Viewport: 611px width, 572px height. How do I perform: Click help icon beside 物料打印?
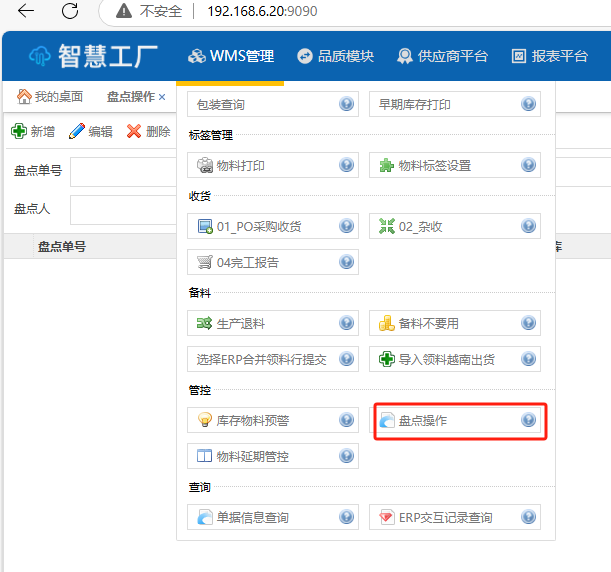tap(346, 165)
